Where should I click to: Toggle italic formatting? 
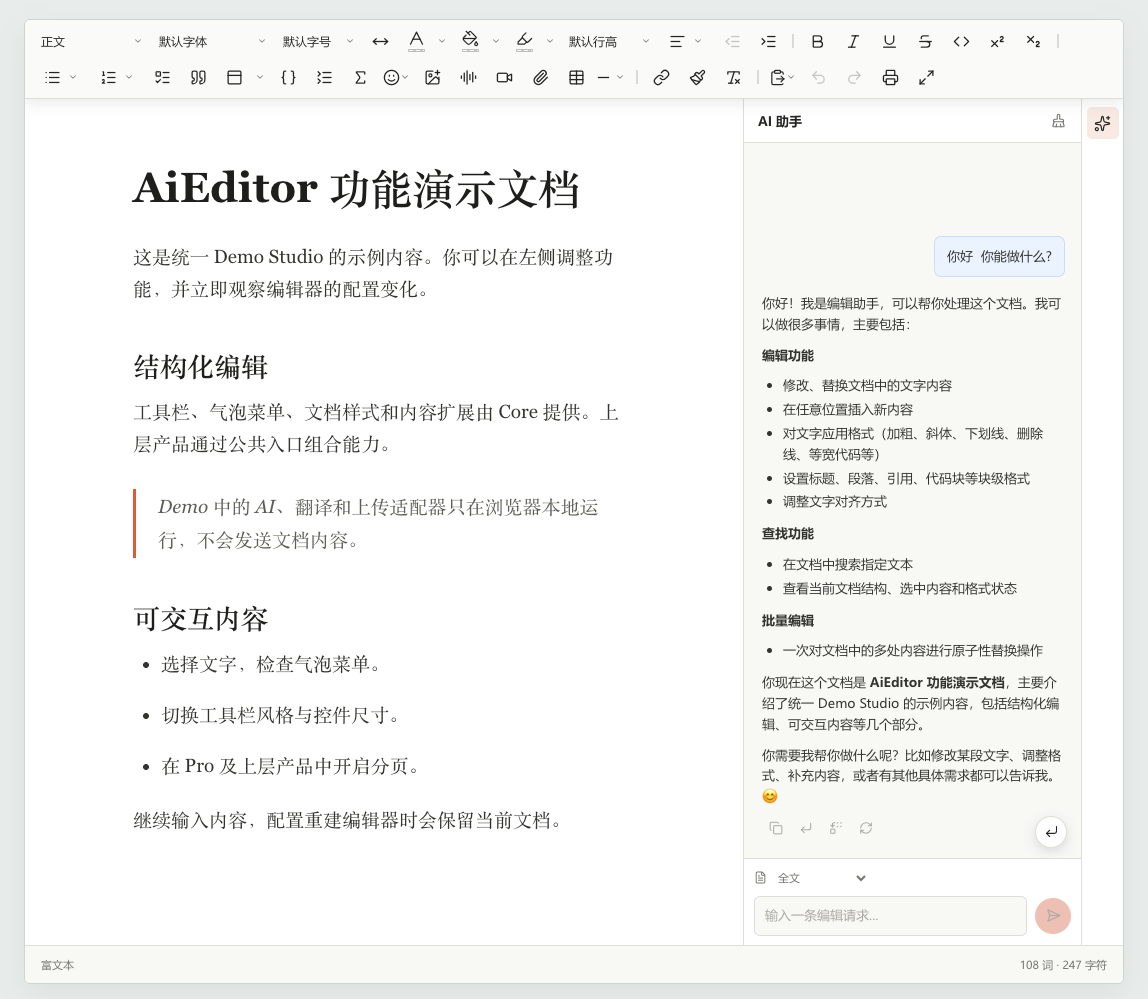(x=853, y=42)
